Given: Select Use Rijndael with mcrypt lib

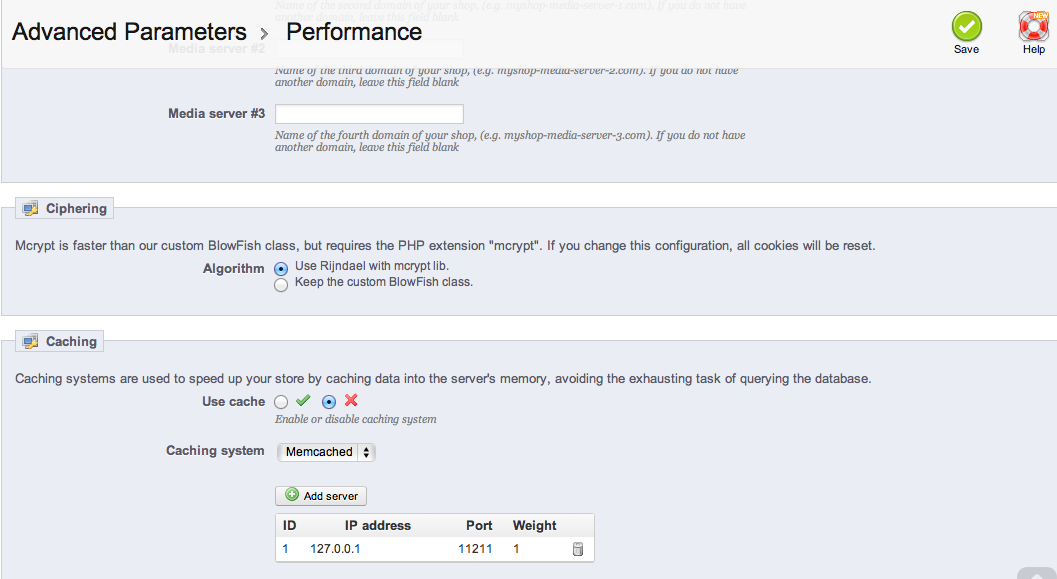Looking at the screenshot, I should tap(281, 268).
